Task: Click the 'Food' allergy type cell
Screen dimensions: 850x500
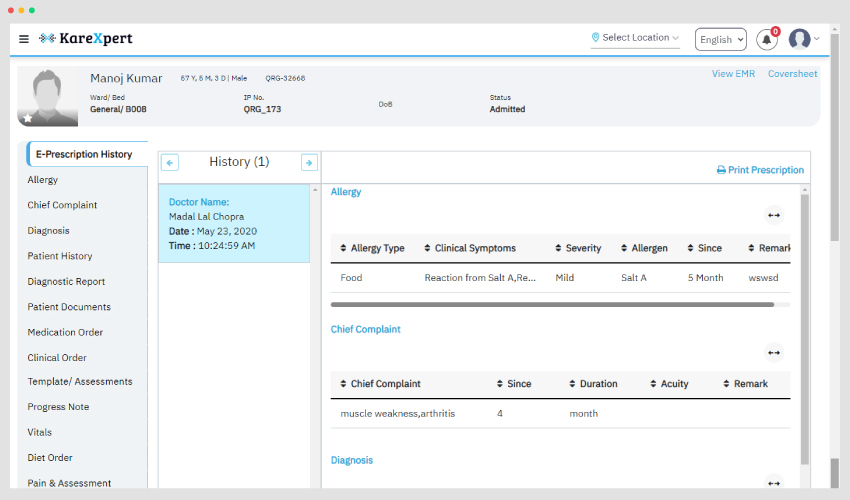Action: click(x=351, y=278)
